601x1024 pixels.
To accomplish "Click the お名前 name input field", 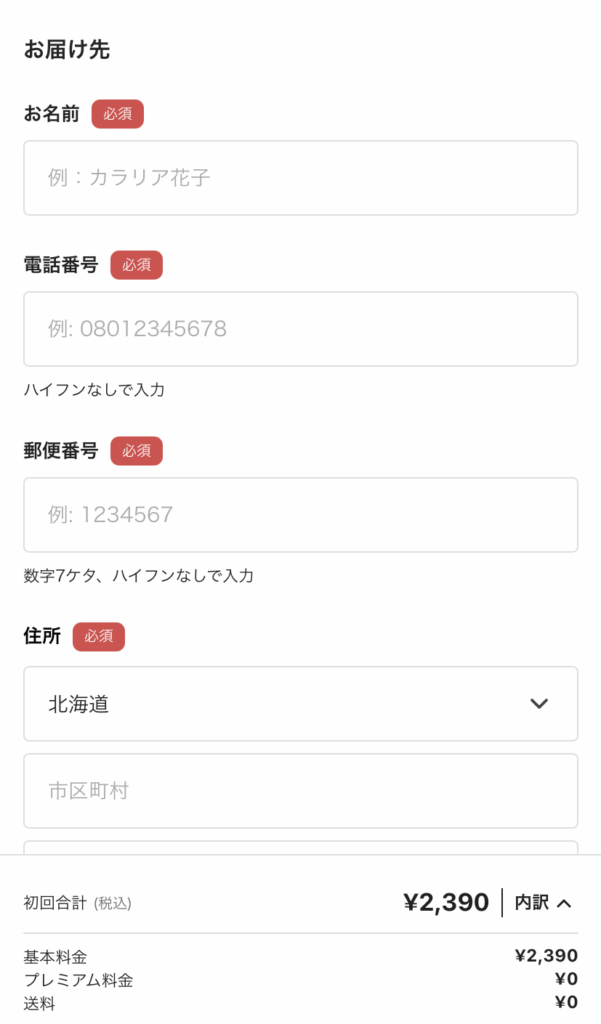I will pyautogui.click(x=300, y=178).
